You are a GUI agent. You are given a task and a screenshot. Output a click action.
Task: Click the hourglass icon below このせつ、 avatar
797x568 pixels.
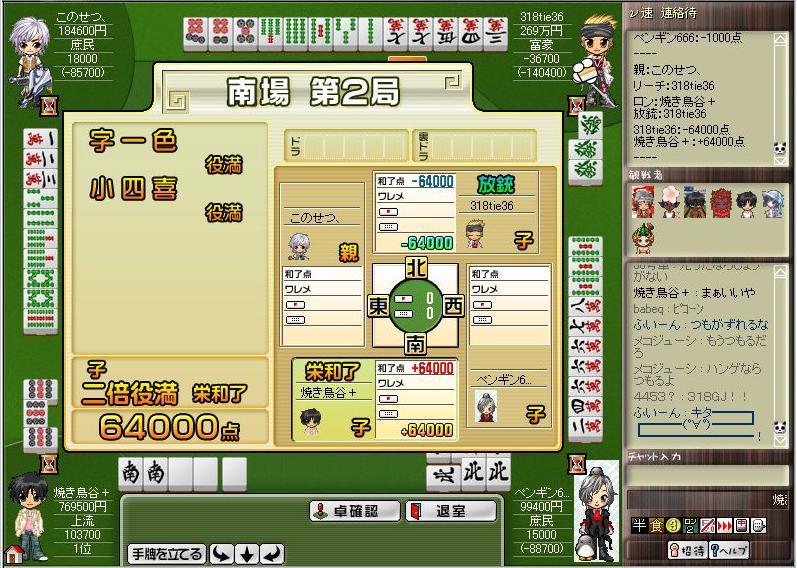(x=50, y=106)
